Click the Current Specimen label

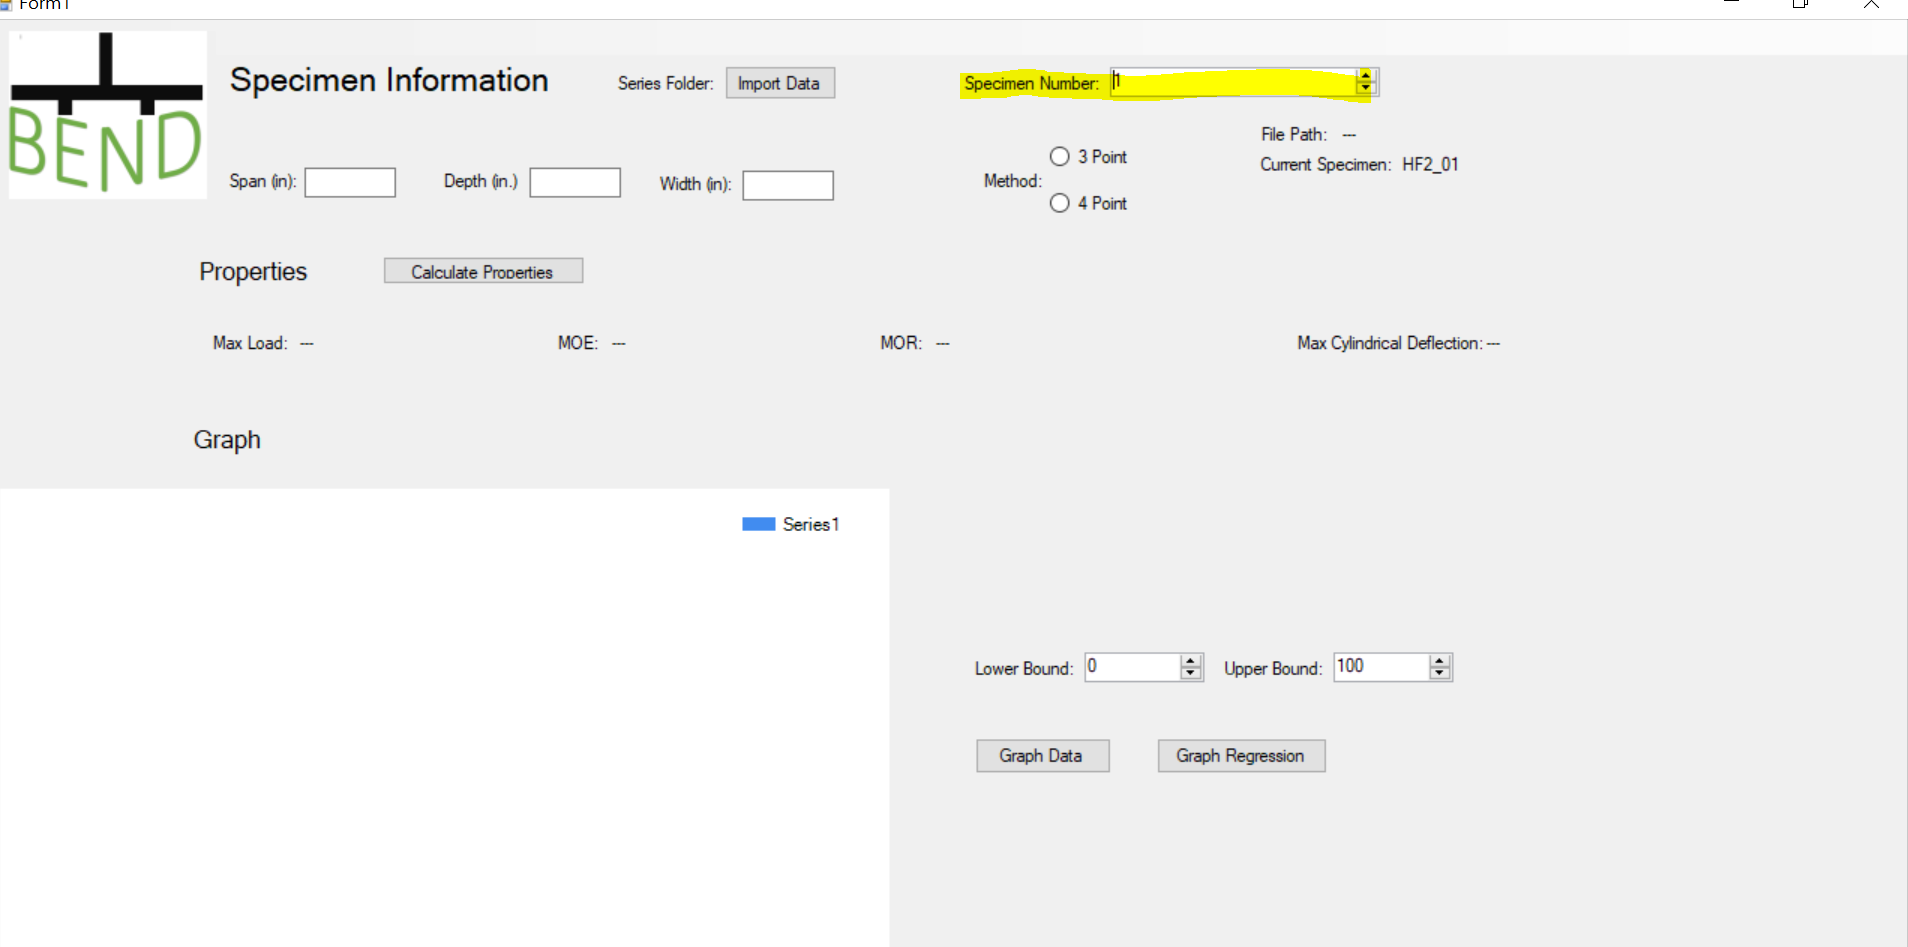point(1326,164)
